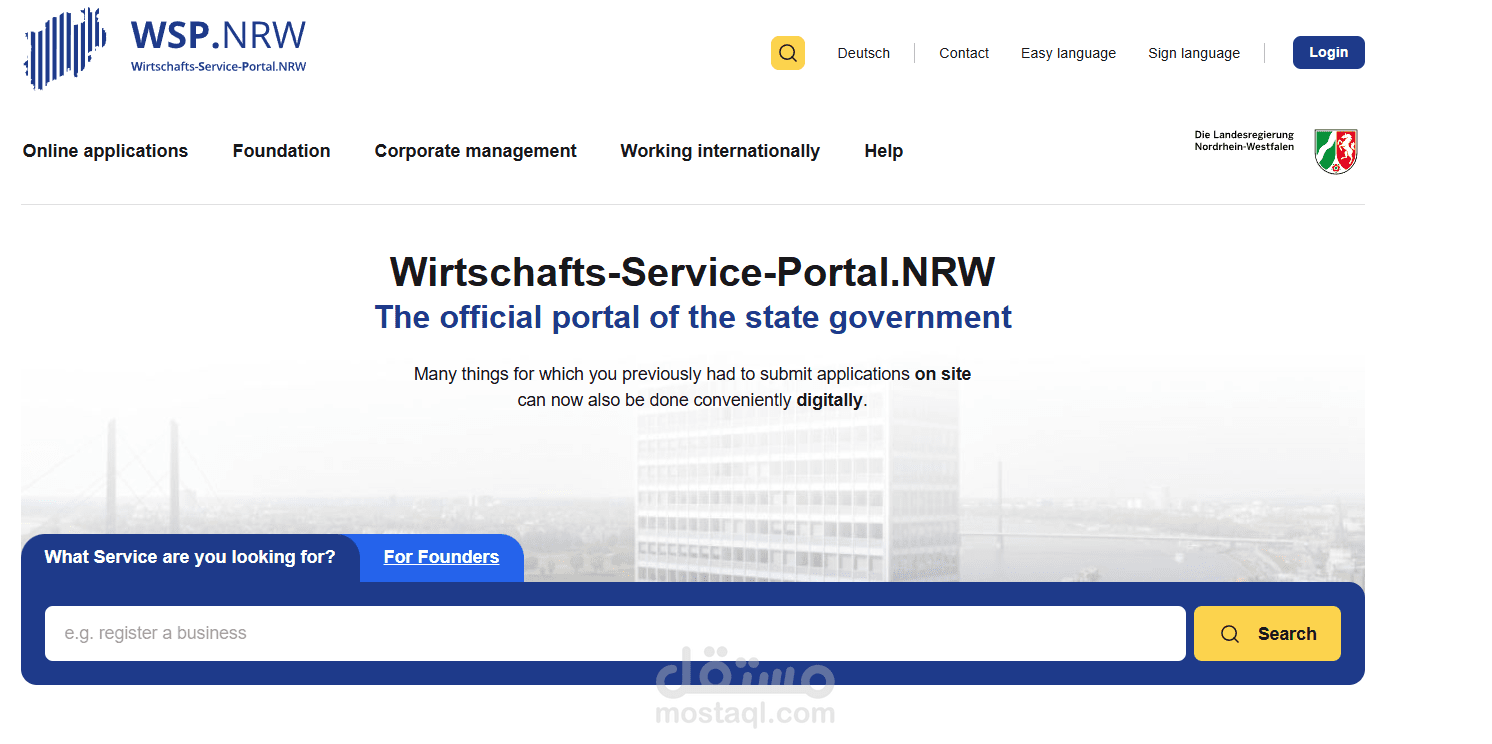The image size is (1492, 744).
Task: Click the yellow Search button
Action: [1267, 633]
